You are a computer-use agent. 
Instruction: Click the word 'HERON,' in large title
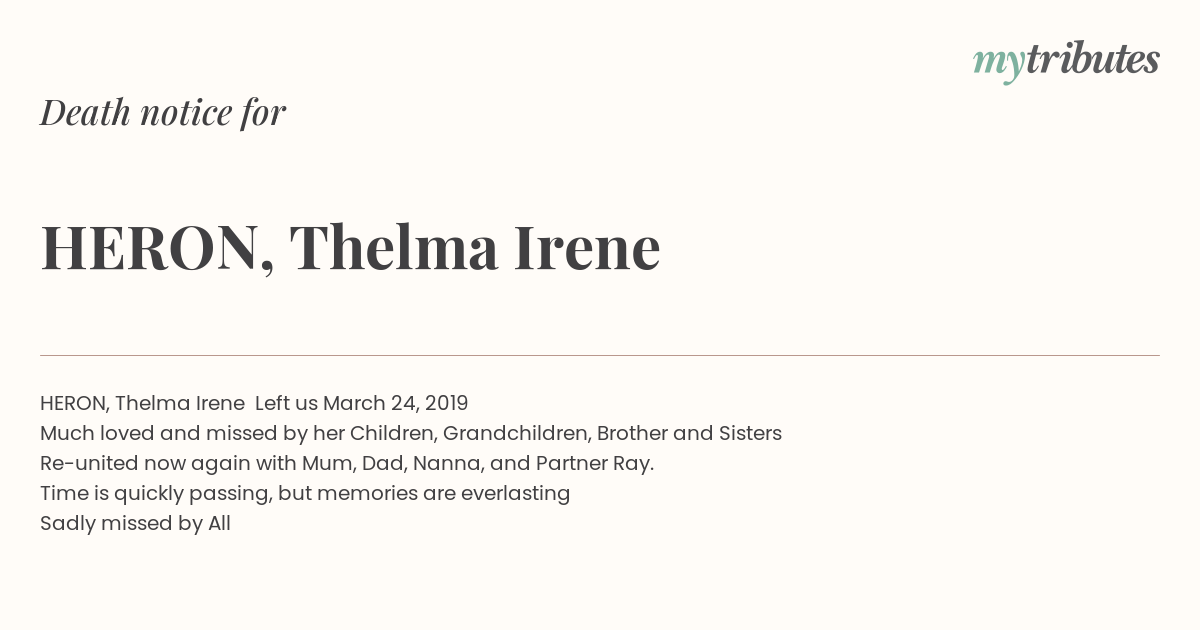[x=158, y=248]
